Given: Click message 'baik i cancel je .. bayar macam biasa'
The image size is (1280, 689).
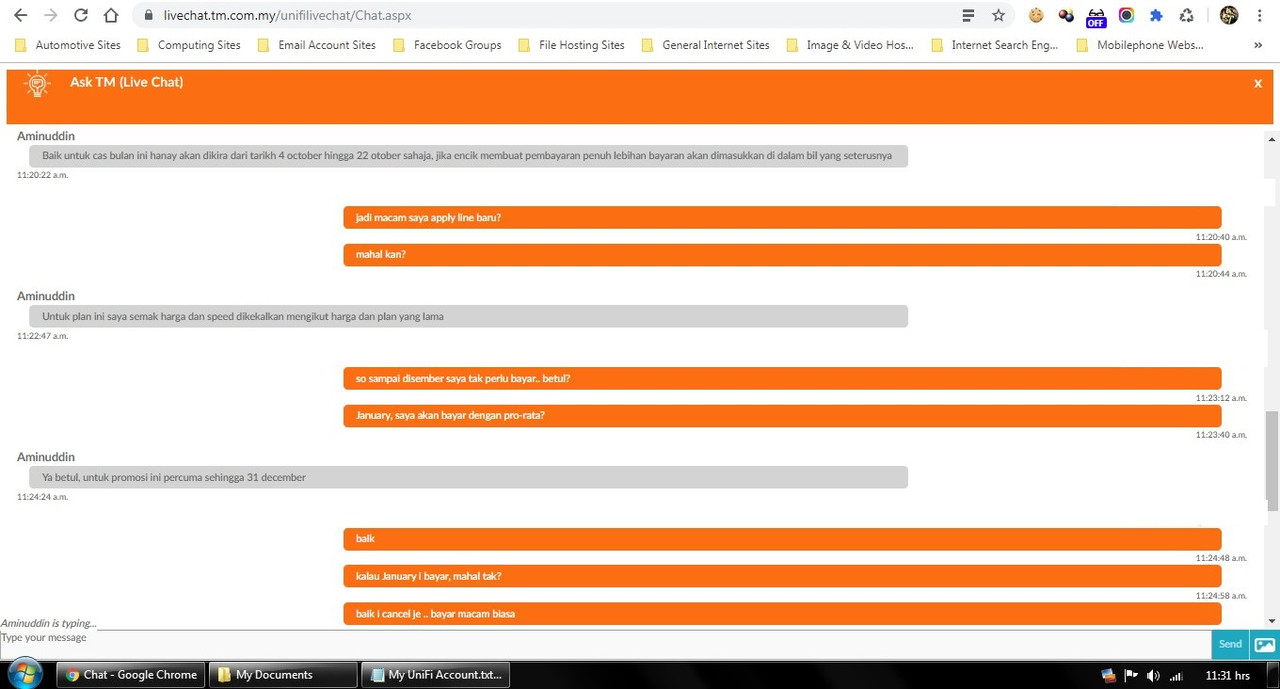Looking at the screenshot, I should pyautogui.click(x=782, y=613).
